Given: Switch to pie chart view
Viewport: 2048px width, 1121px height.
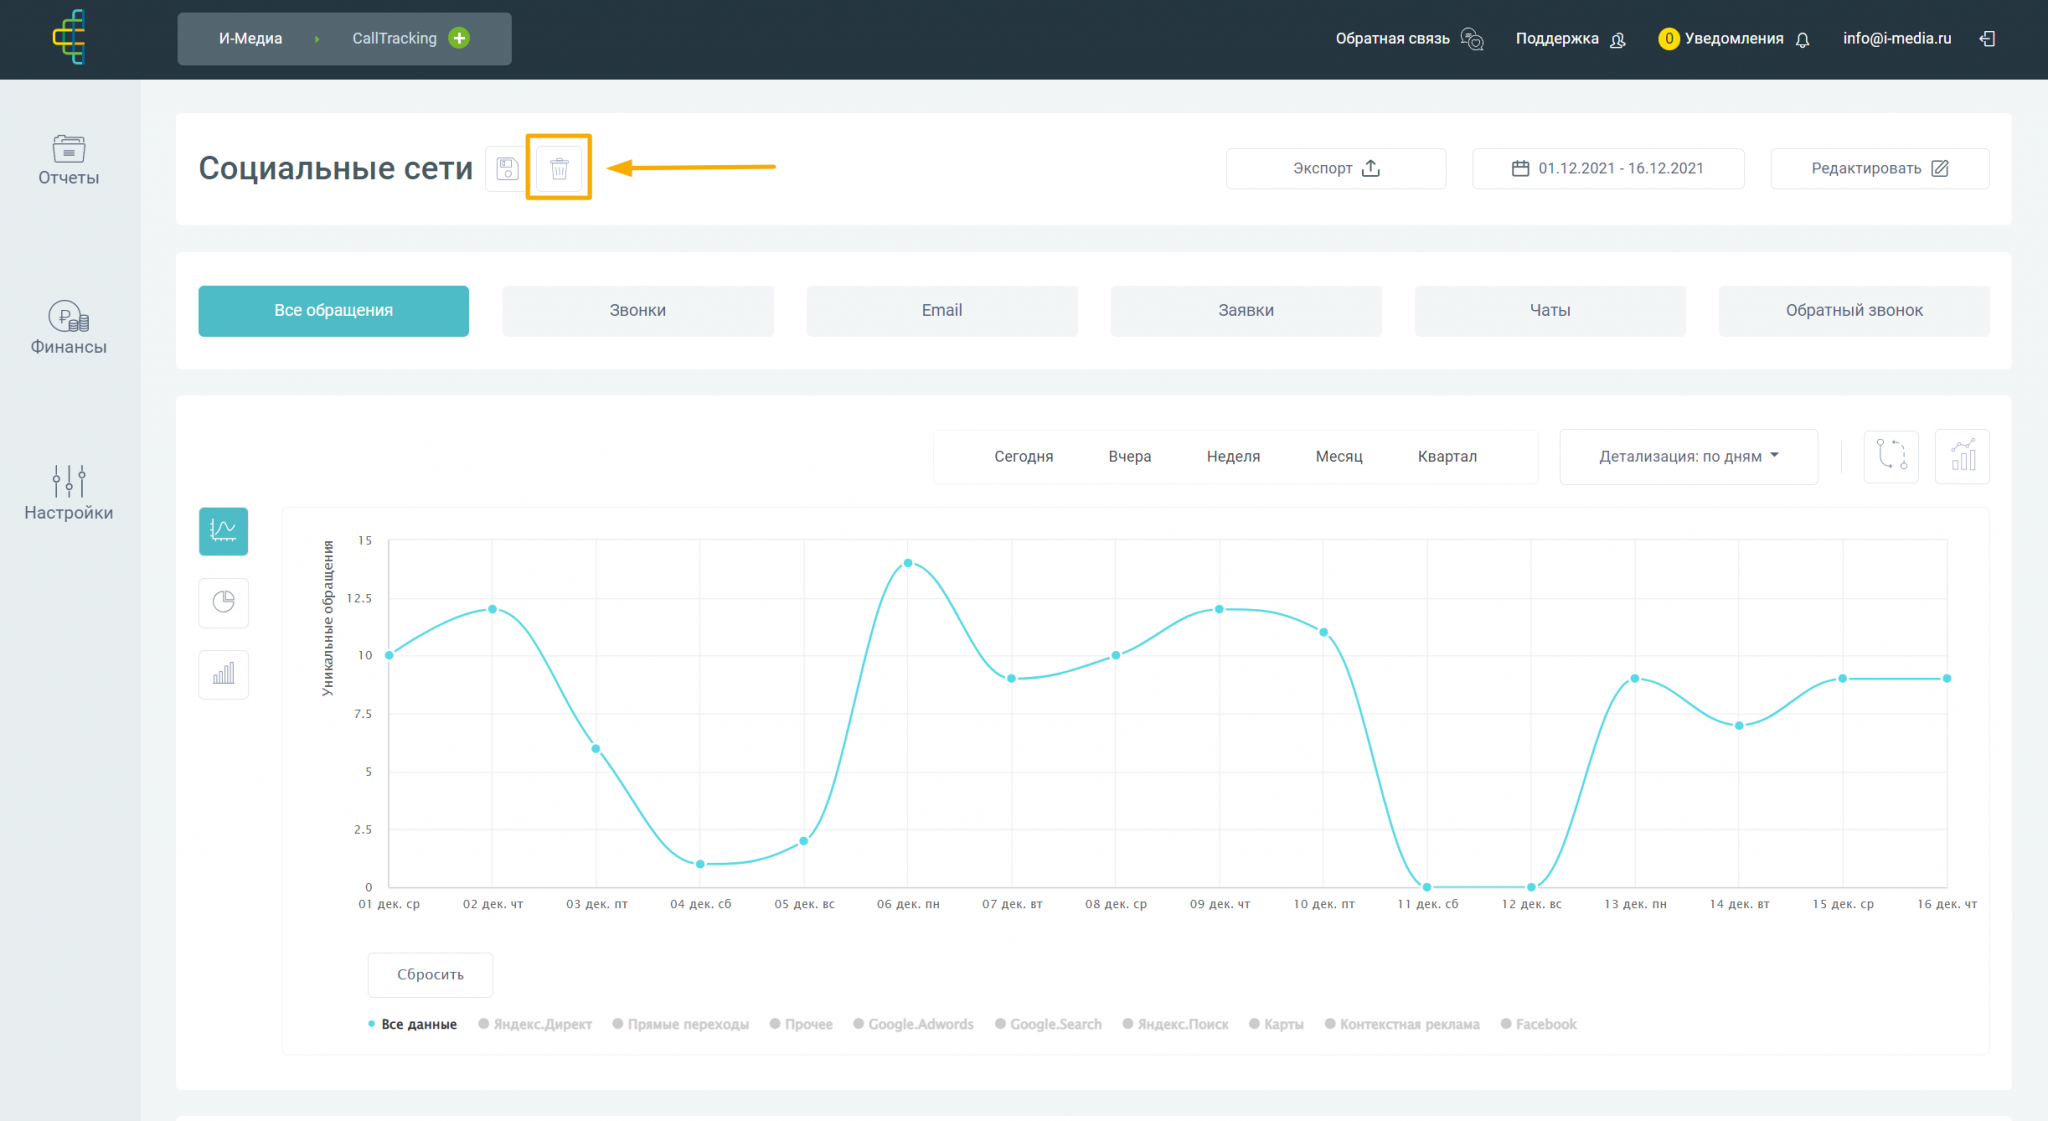Looking at the screenshot, I should pyautogui.click(x=223, y=602).
